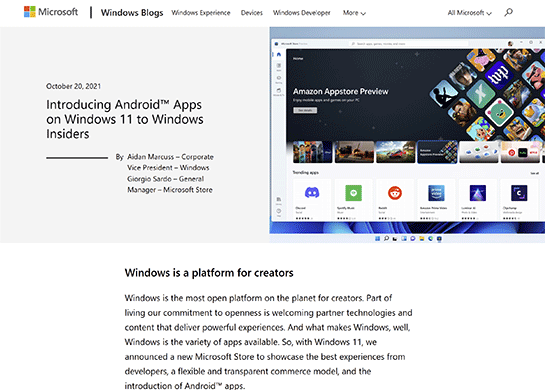Click the Amazon Appstore Preview banner title
Screen dimensions: 545x390
(x=341, y=91)
